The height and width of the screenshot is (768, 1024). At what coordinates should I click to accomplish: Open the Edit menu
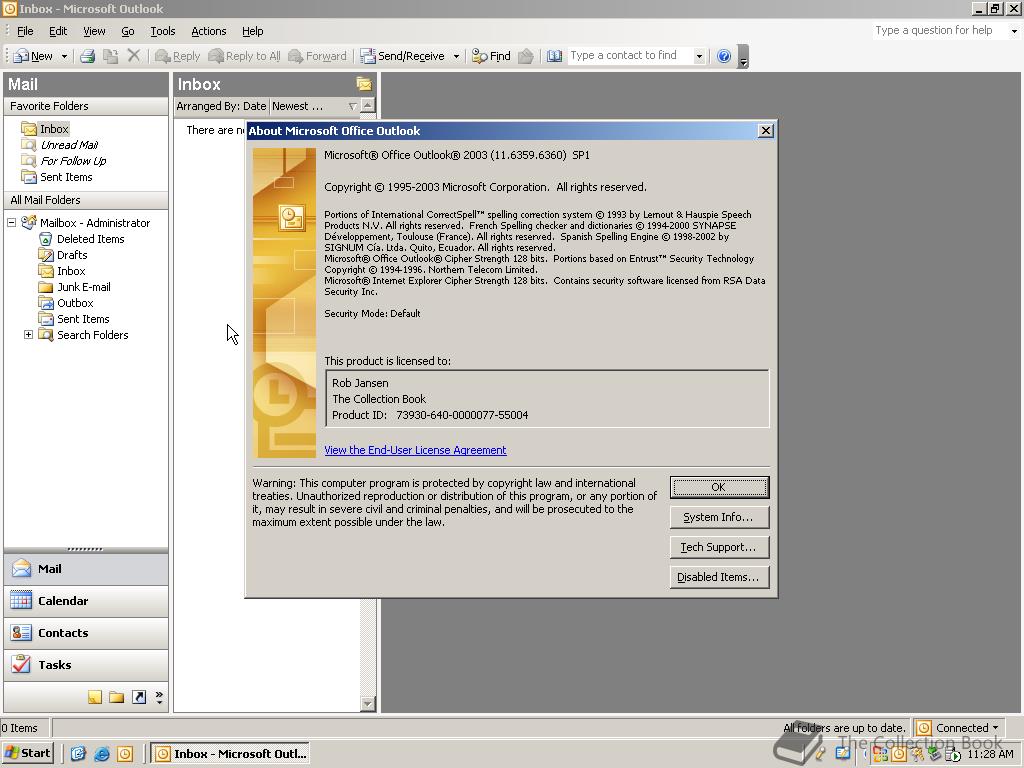[58, 31]
